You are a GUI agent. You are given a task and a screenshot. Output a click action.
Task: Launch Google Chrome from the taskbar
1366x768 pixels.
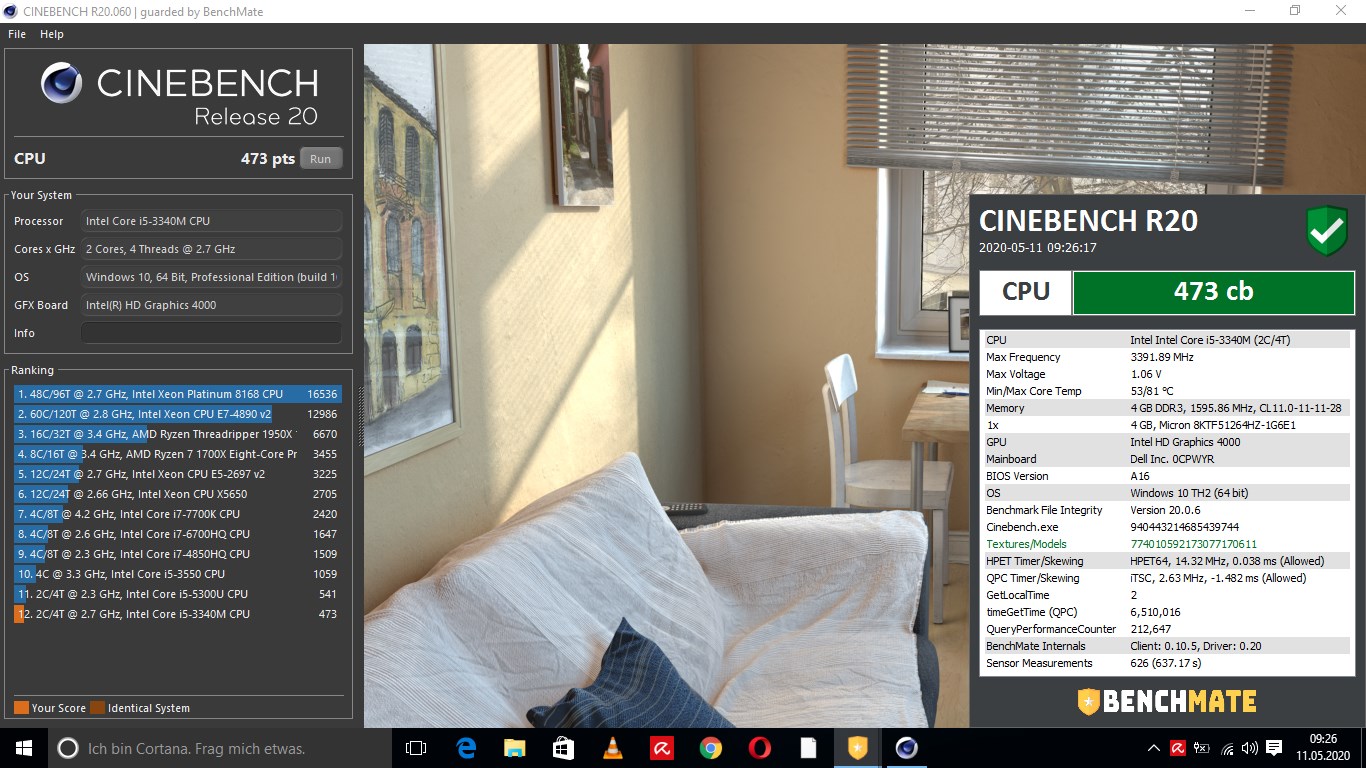[x=710, y=748]
